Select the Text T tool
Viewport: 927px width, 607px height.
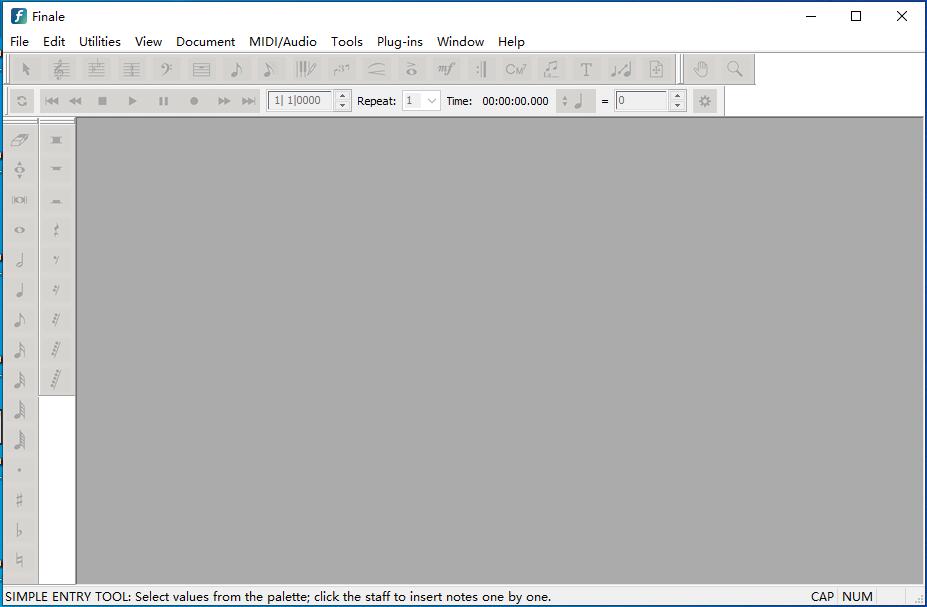[586, 69]
